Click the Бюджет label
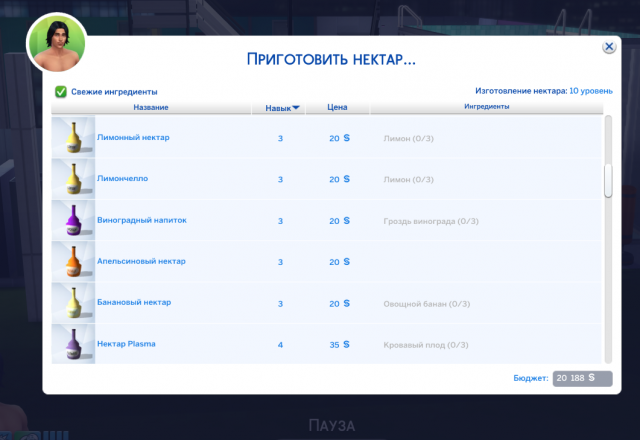 click(531, 378)
